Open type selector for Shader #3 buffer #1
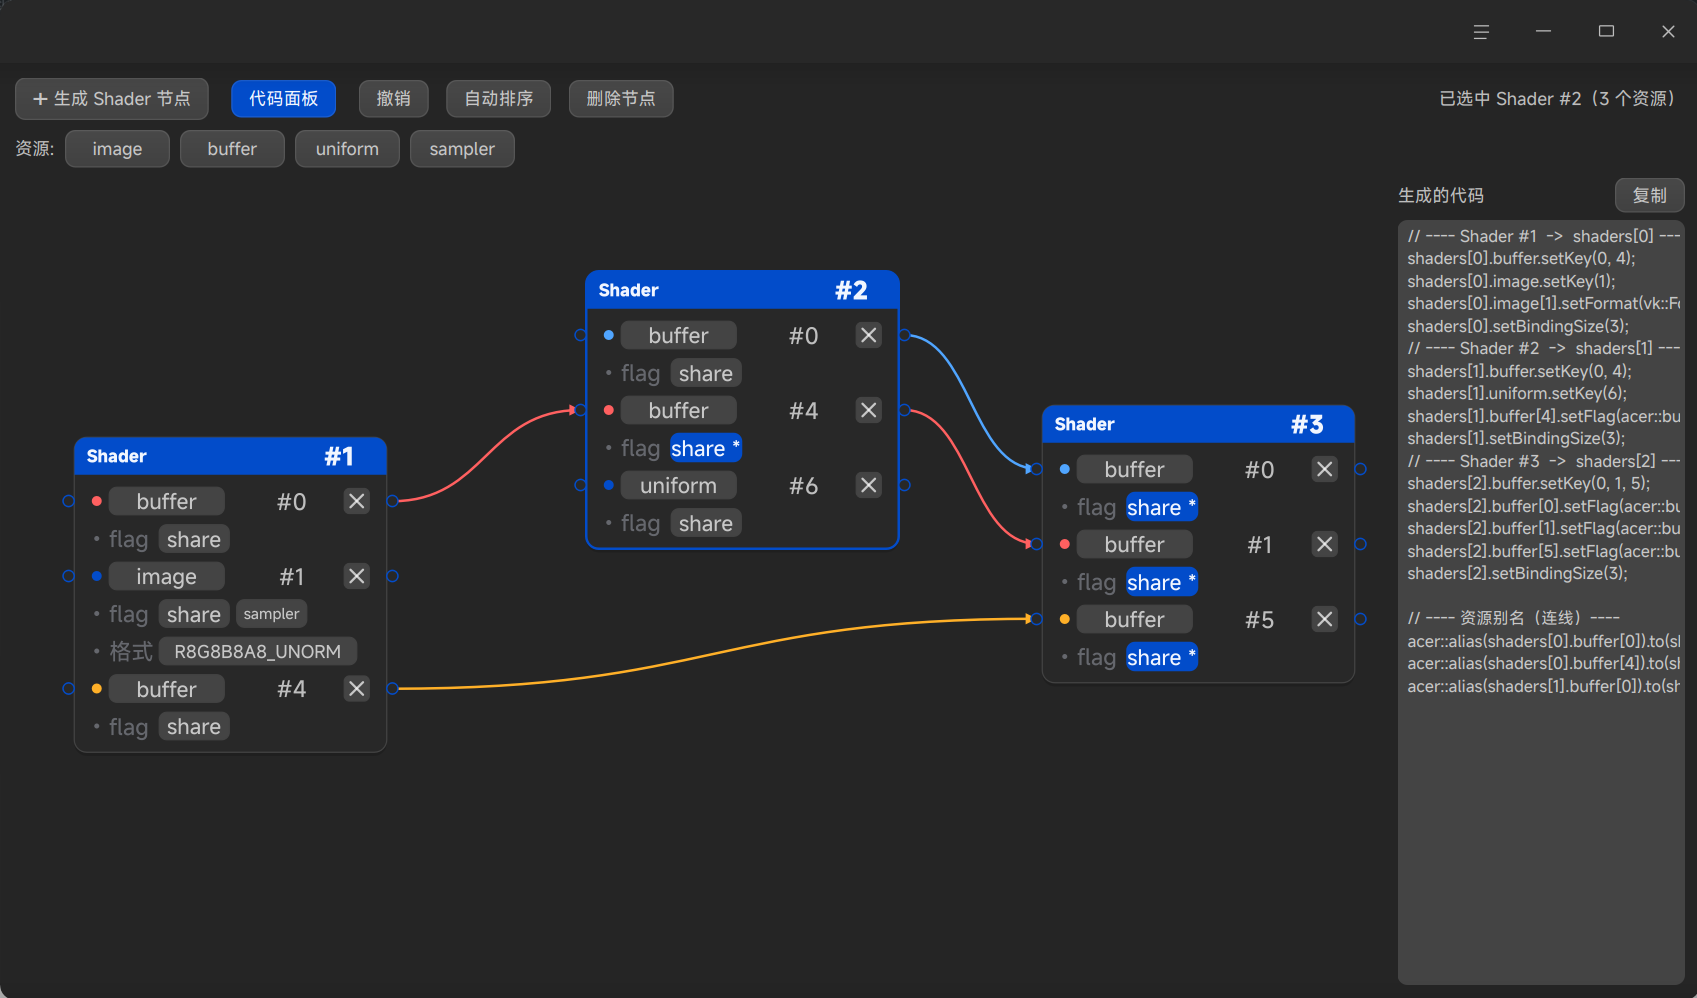 [x=1135, y=544]
